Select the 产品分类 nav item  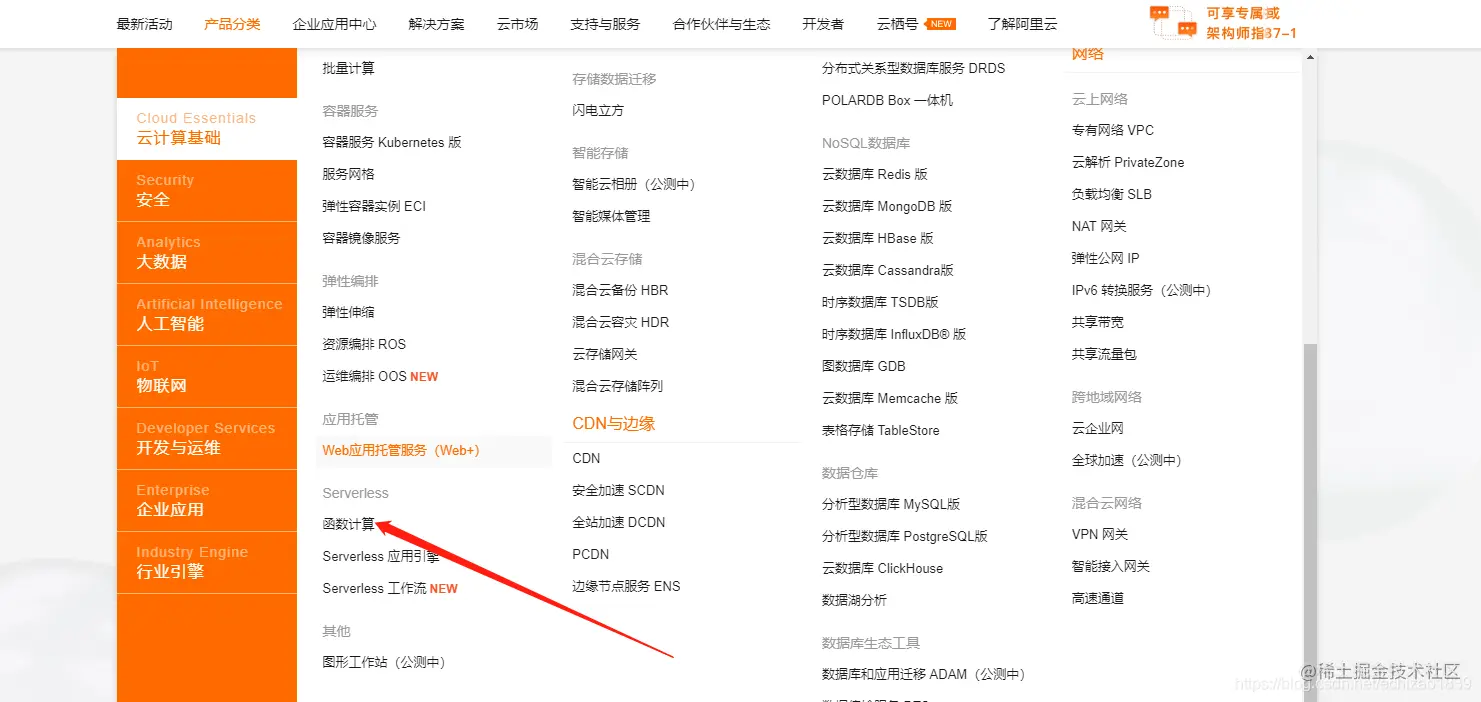pos(232,24)
